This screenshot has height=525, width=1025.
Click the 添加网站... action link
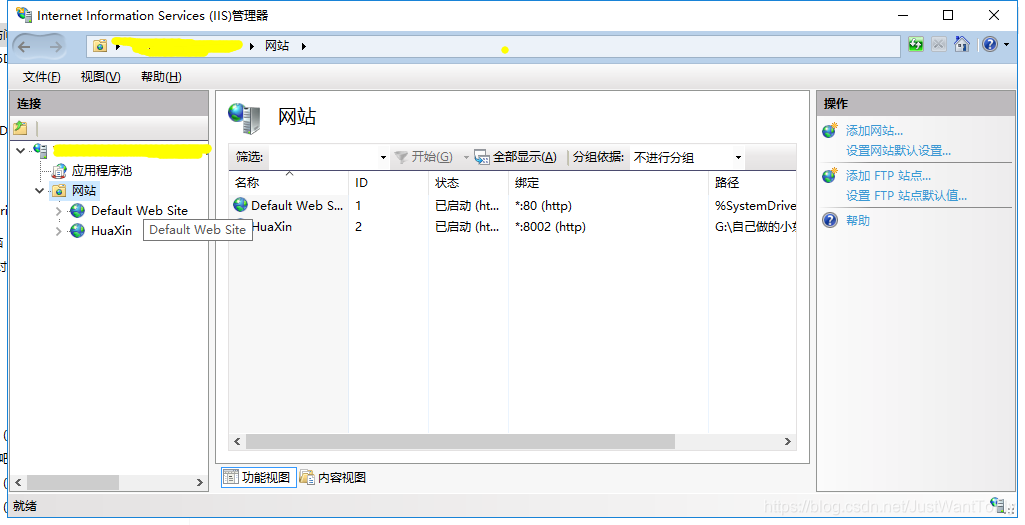tap(874, 131)
